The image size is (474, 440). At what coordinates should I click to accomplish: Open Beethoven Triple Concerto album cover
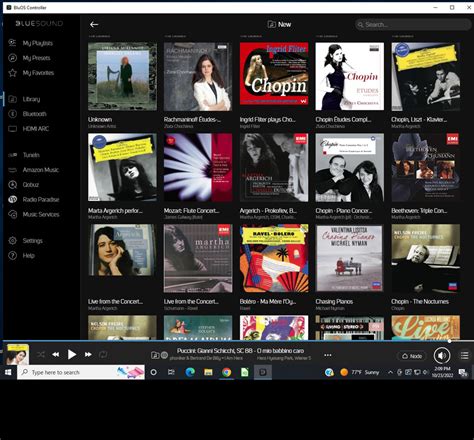(426, 167)
